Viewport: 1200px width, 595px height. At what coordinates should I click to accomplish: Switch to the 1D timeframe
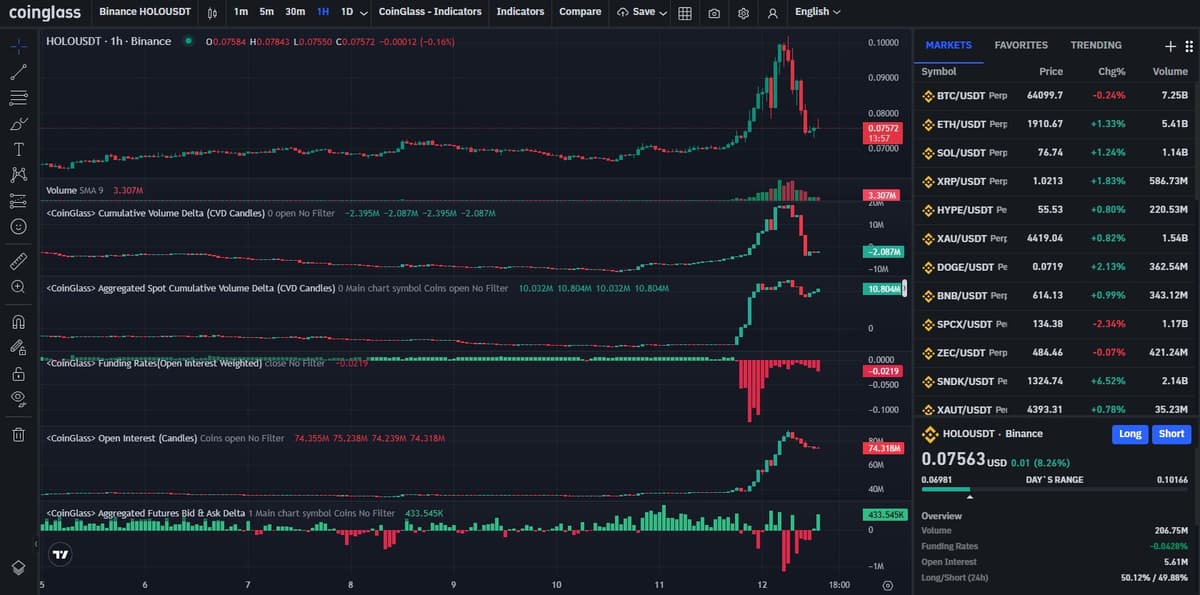click(x=347, y=12)
